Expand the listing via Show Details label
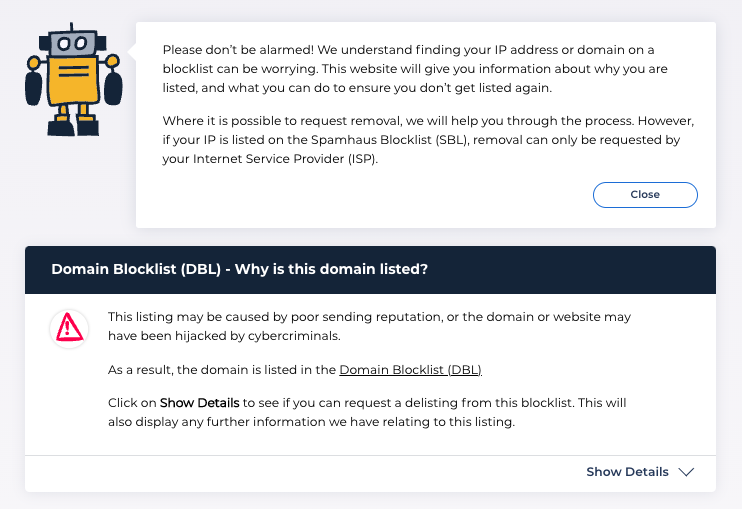The image size is (742, 509). [x=627, y=472]
